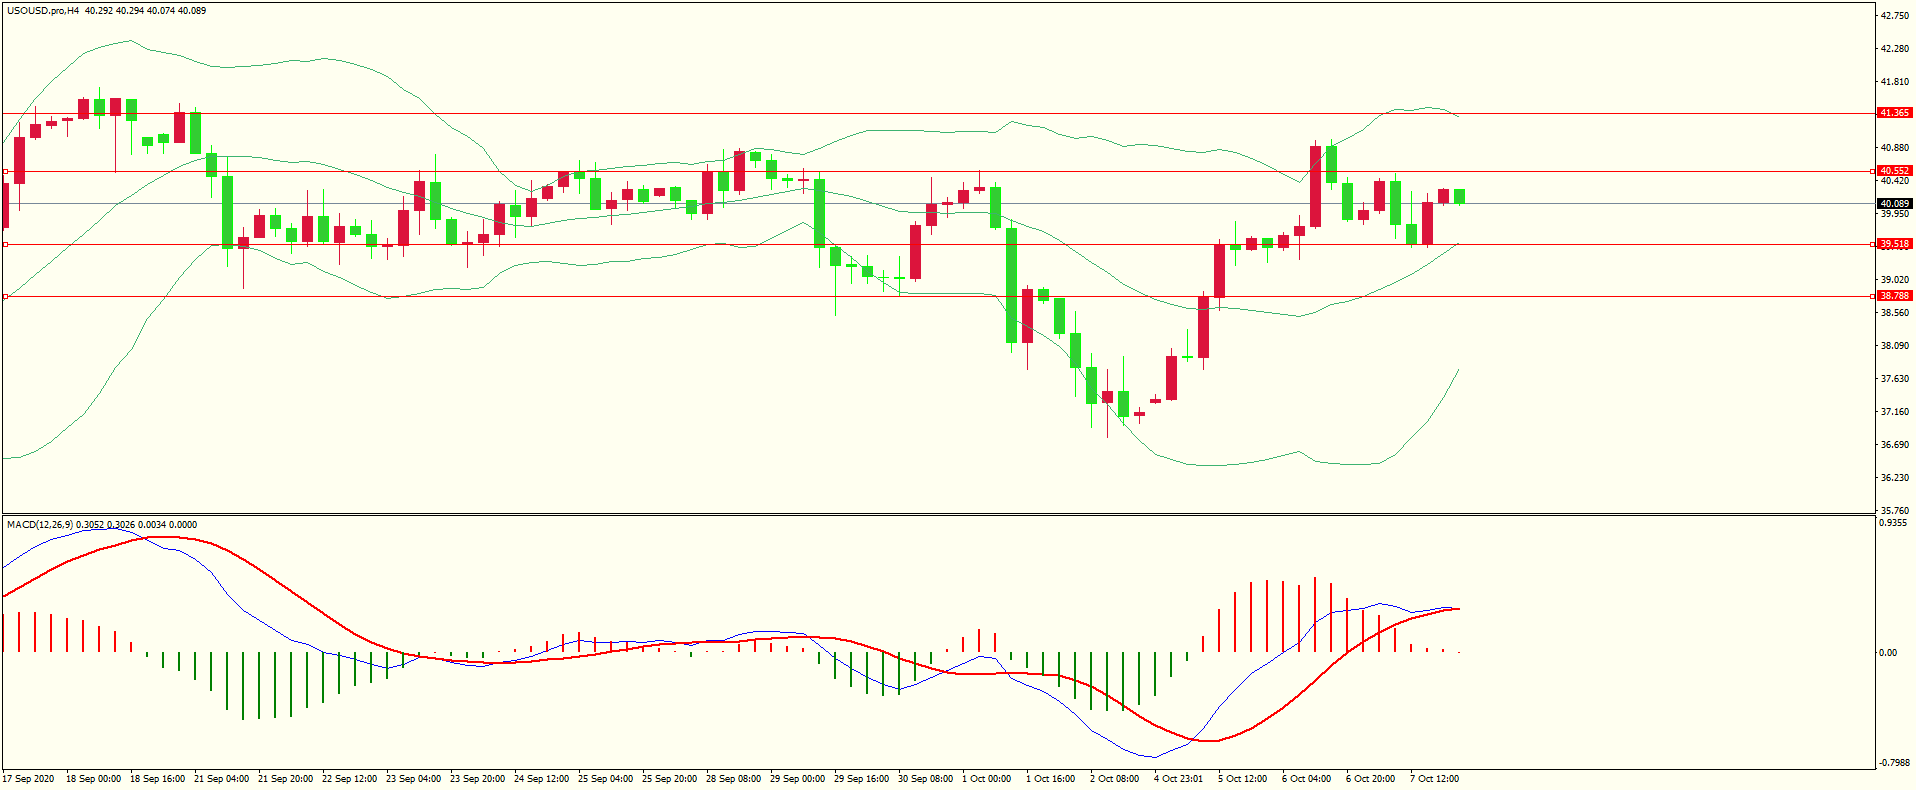
Task: Click the 17 Sep 2020 date label
Action: click(29, 779)
